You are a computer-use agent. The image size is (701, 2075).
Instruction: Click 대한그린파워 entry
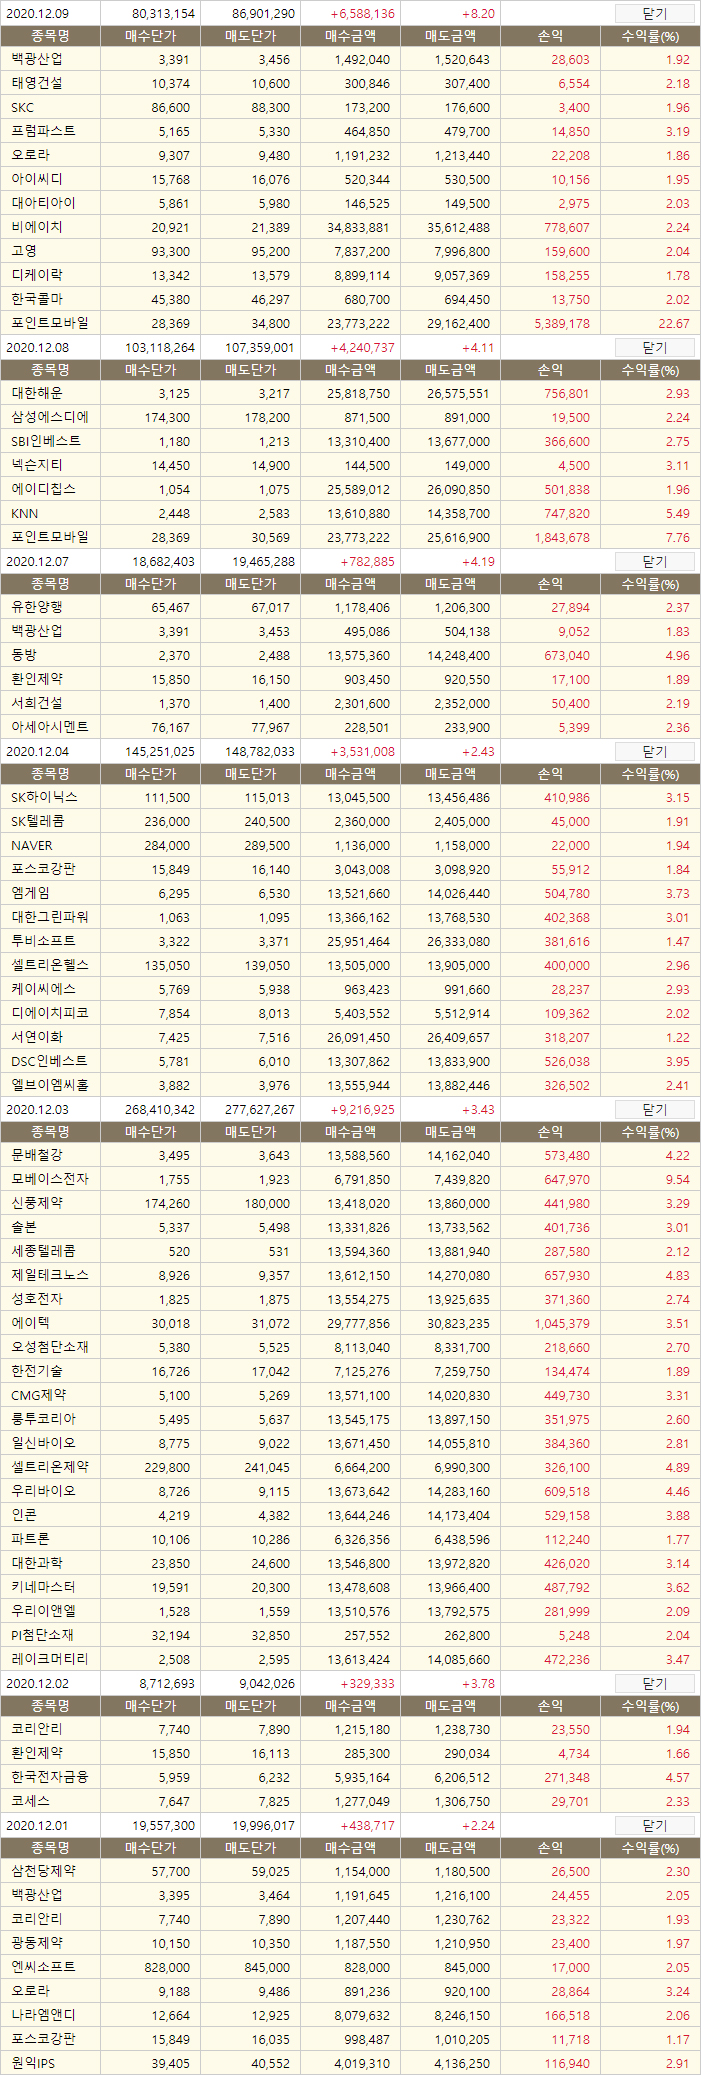[x=49, y=918]
